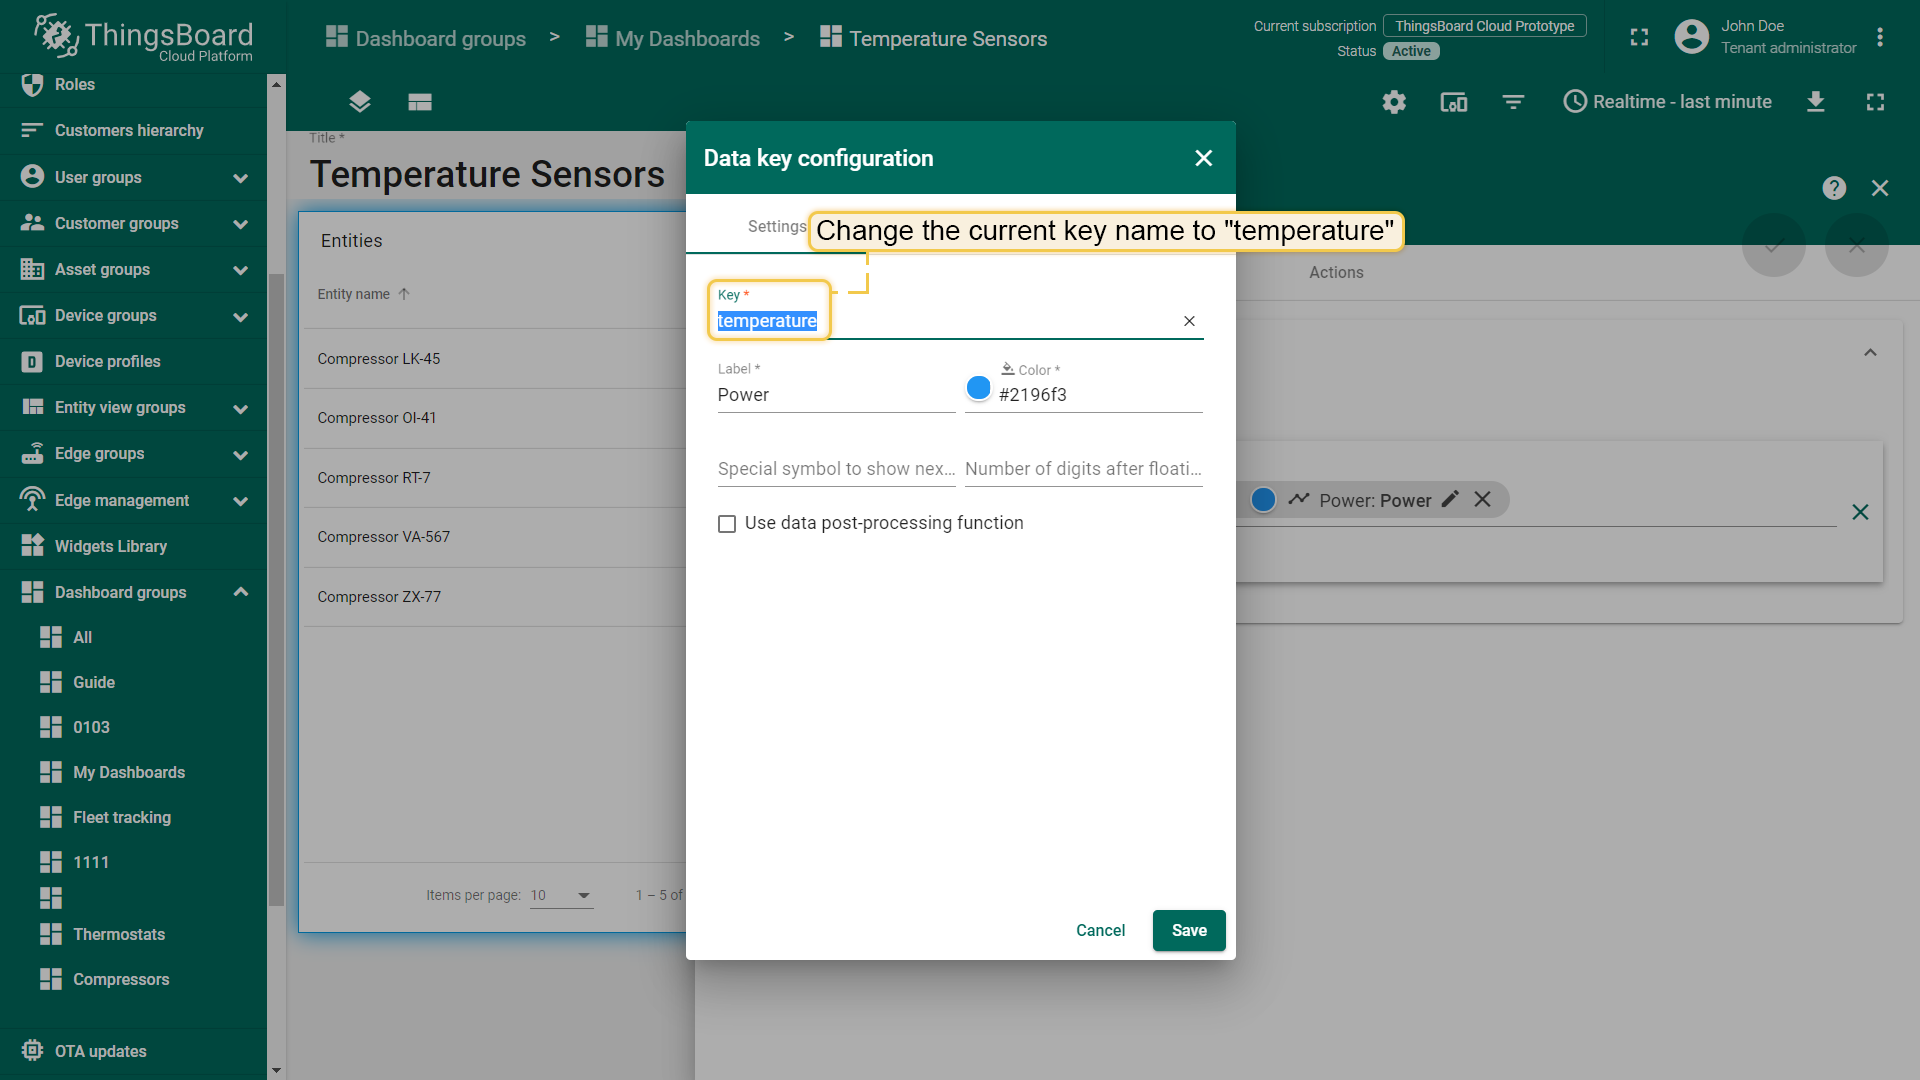1920x1080 pixels.
Task: Save the data key configuration
Action: coord(1189,930)
